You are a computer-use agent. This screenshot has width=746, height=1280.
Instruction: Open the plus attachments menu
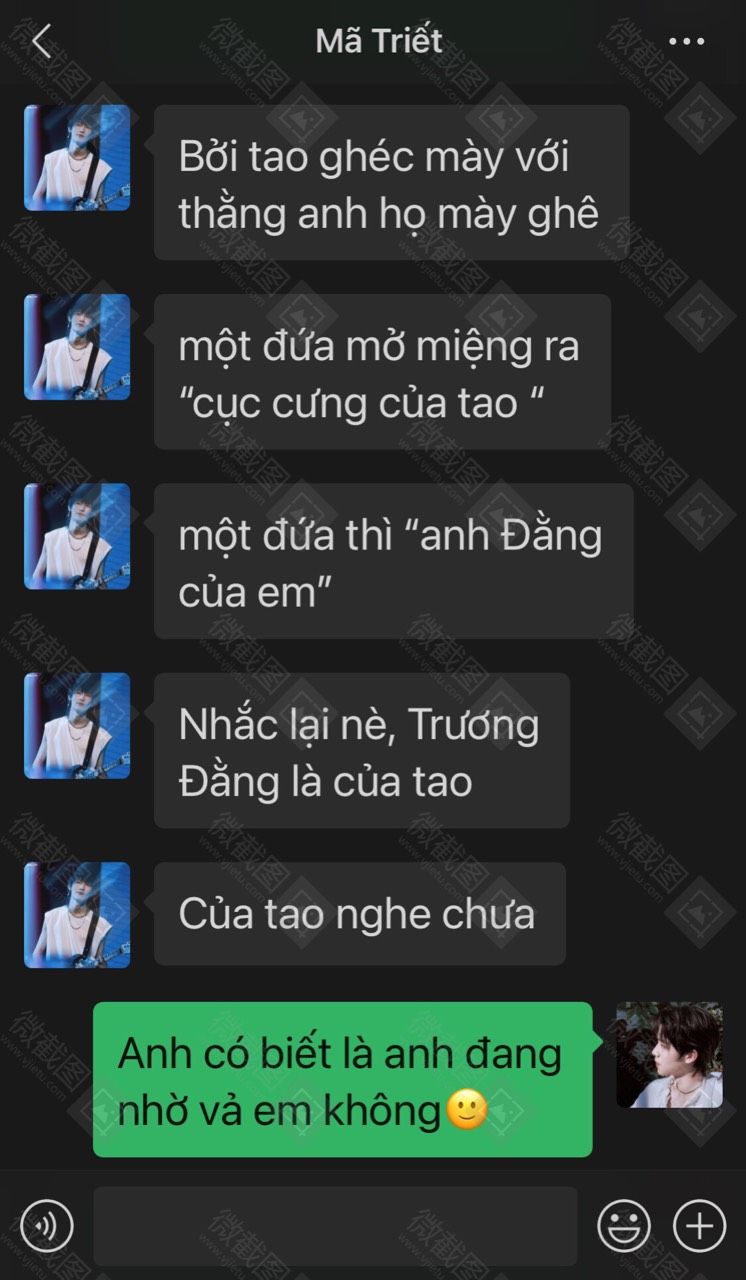[x=699, y=1225]
